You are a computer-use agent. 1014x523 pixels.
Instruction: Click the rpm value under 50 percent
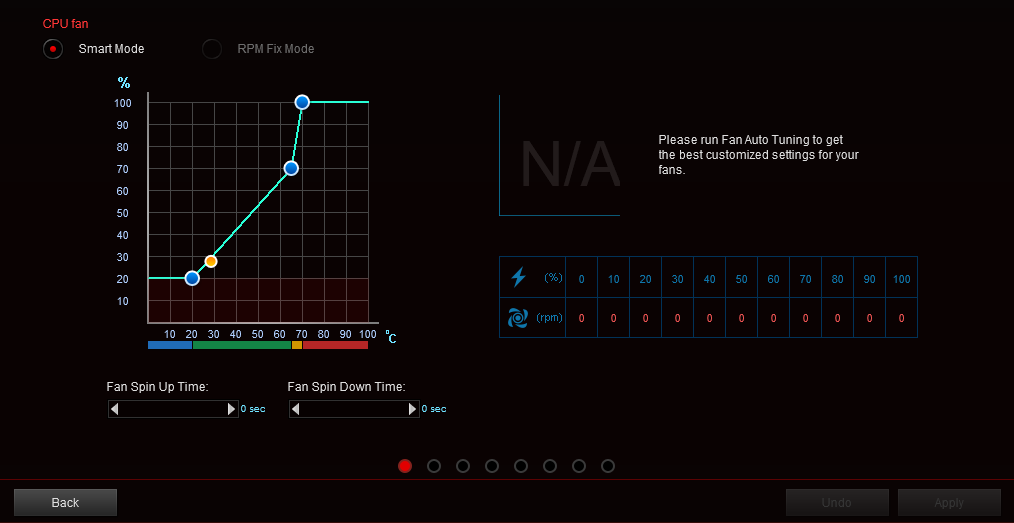pos(742,319)
